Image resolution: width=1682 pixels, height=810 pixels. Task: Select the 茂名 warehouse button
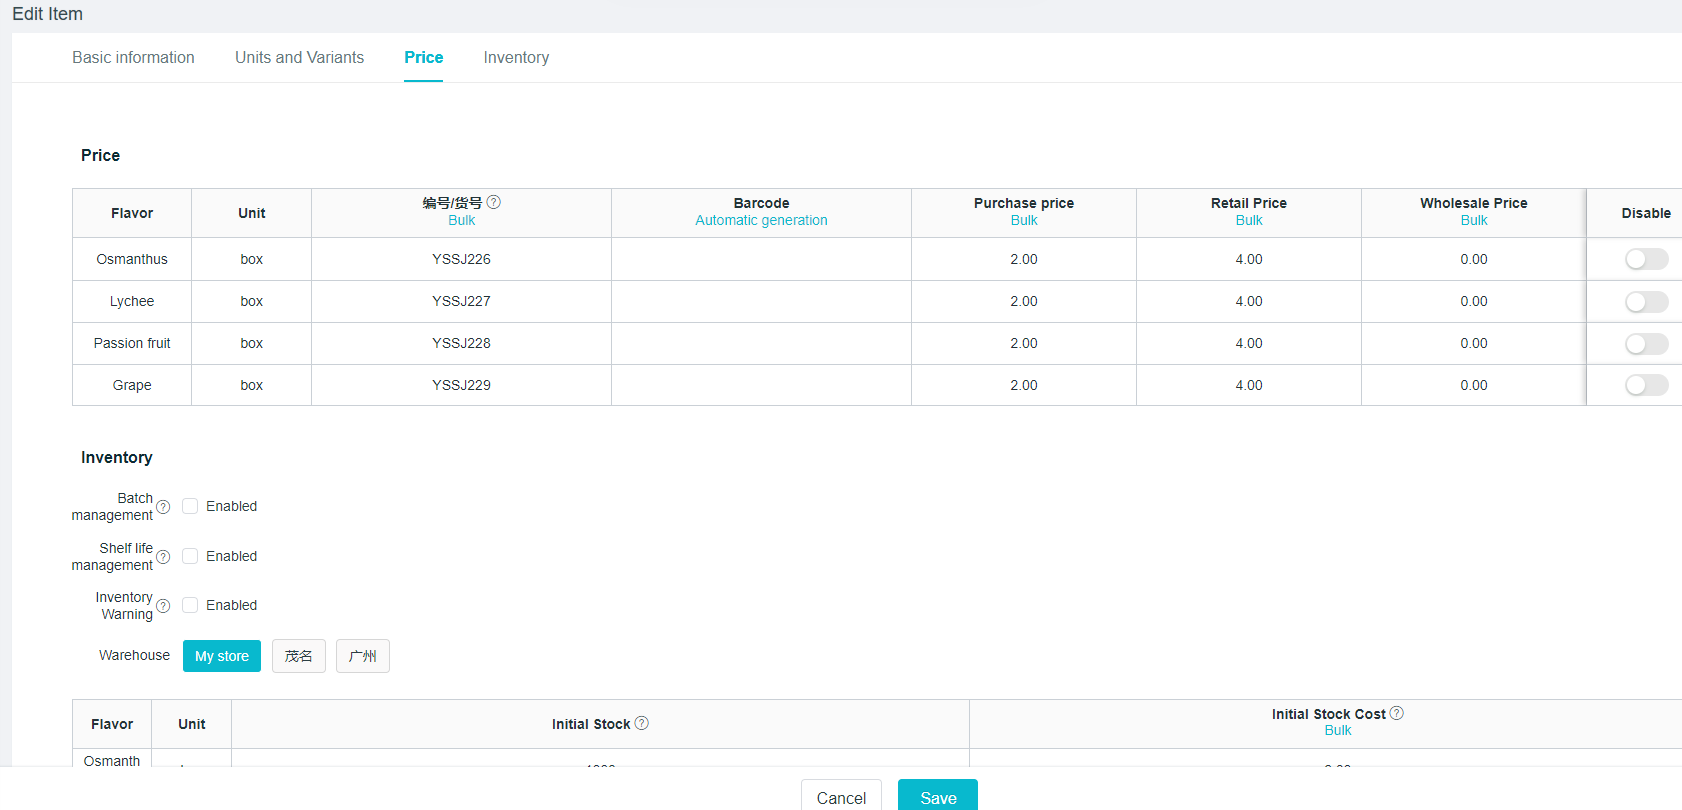[298, 656]
